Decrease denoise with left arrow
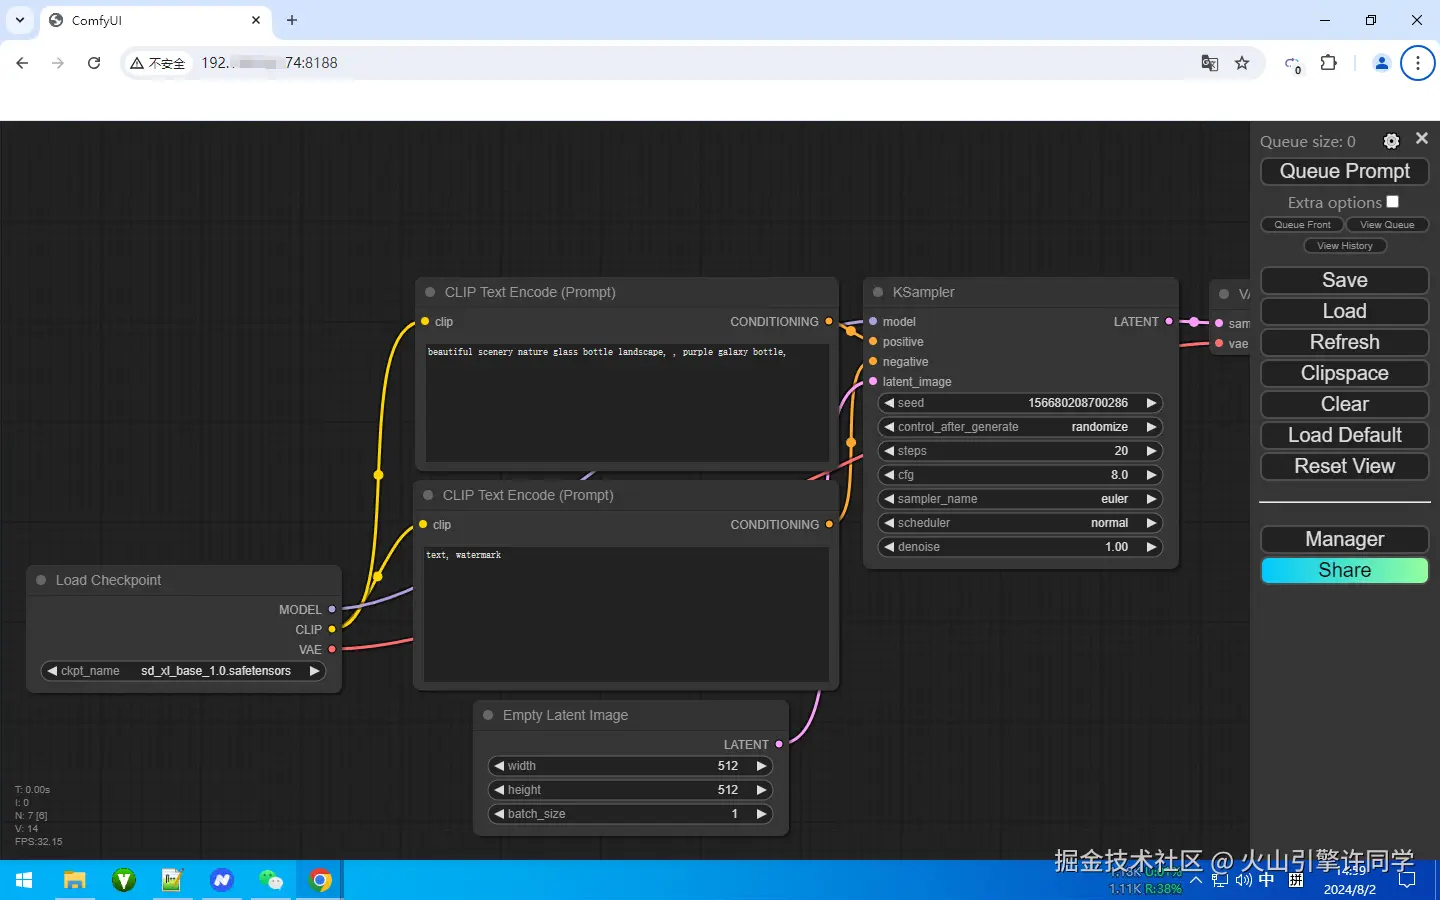Image resolution: width=1440 pixels, height=900 pixels. (888, 547)
